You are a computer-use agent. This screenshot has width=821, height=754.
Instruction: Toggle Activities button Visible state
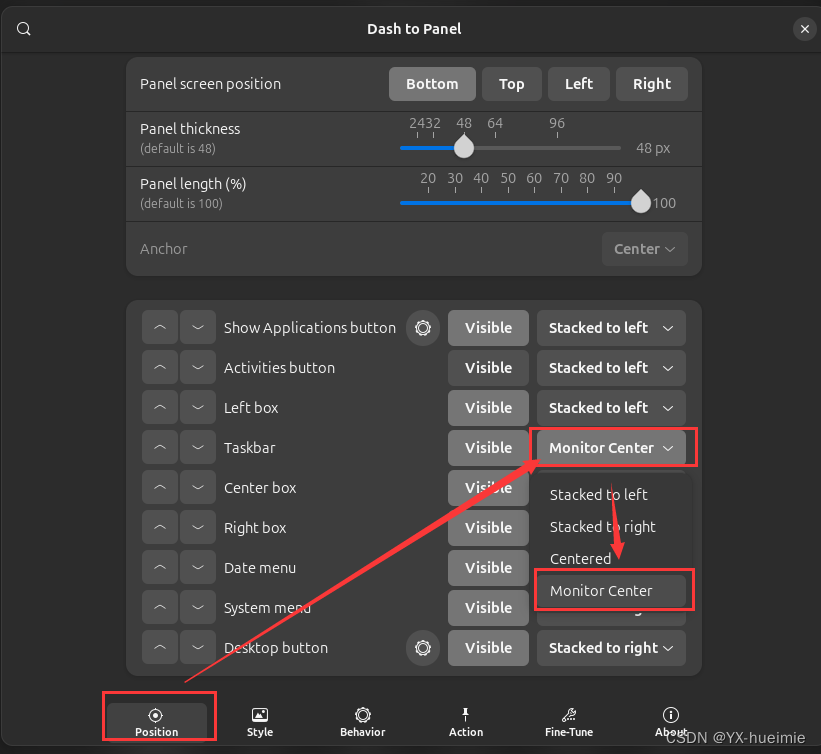coord(488,368)
